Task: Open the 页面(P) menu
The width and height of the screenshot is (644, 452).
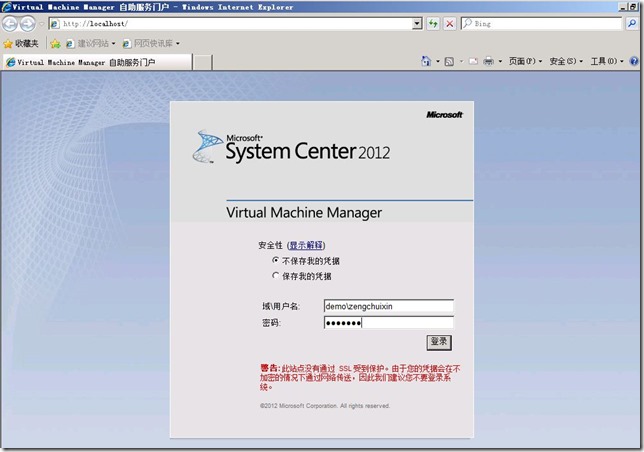Action: tap(525, 61)
